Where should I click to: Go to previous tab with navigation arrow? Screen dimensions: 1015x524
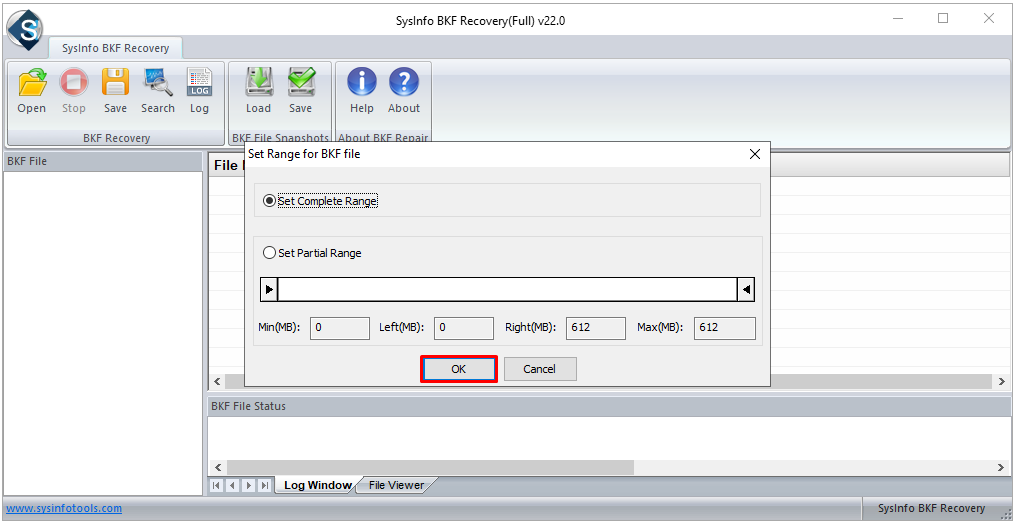(232, 485)
